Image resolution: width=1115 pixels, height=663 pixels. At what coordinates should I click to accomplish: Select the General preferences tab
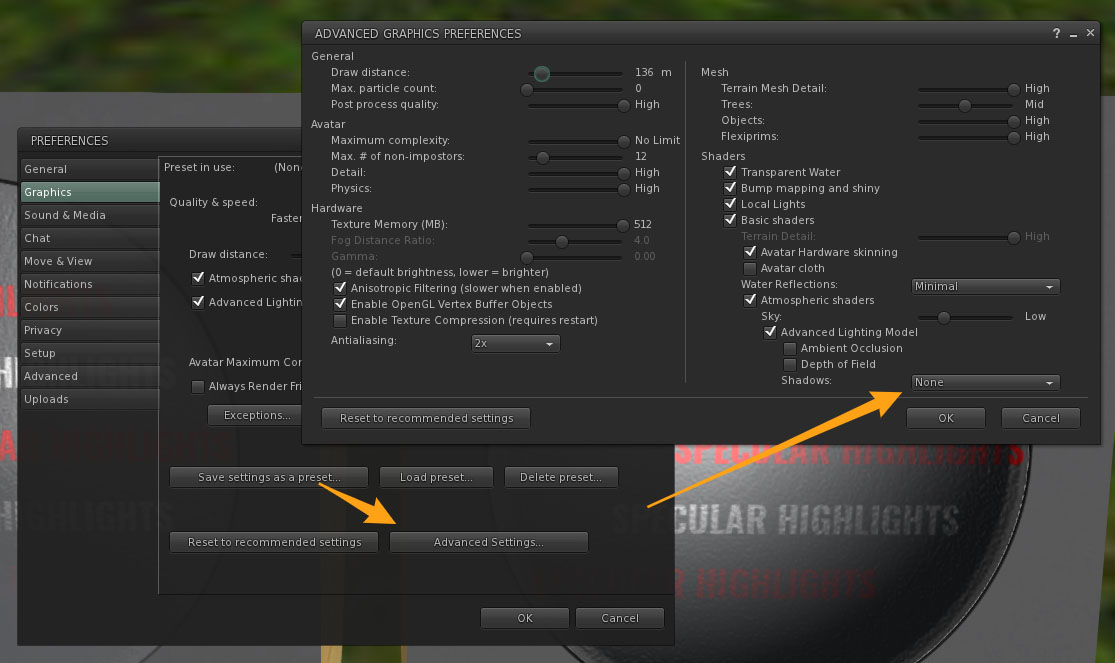[x=90, y=169]
